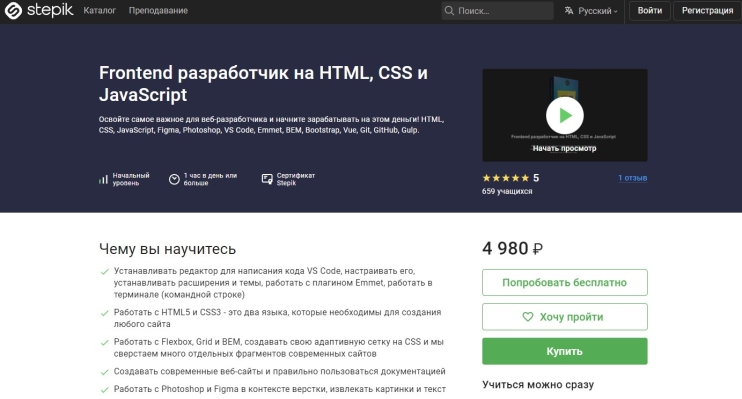Click the course description paragraph
The width and height of the screenshot is (742, 399).
coord(271,124)
